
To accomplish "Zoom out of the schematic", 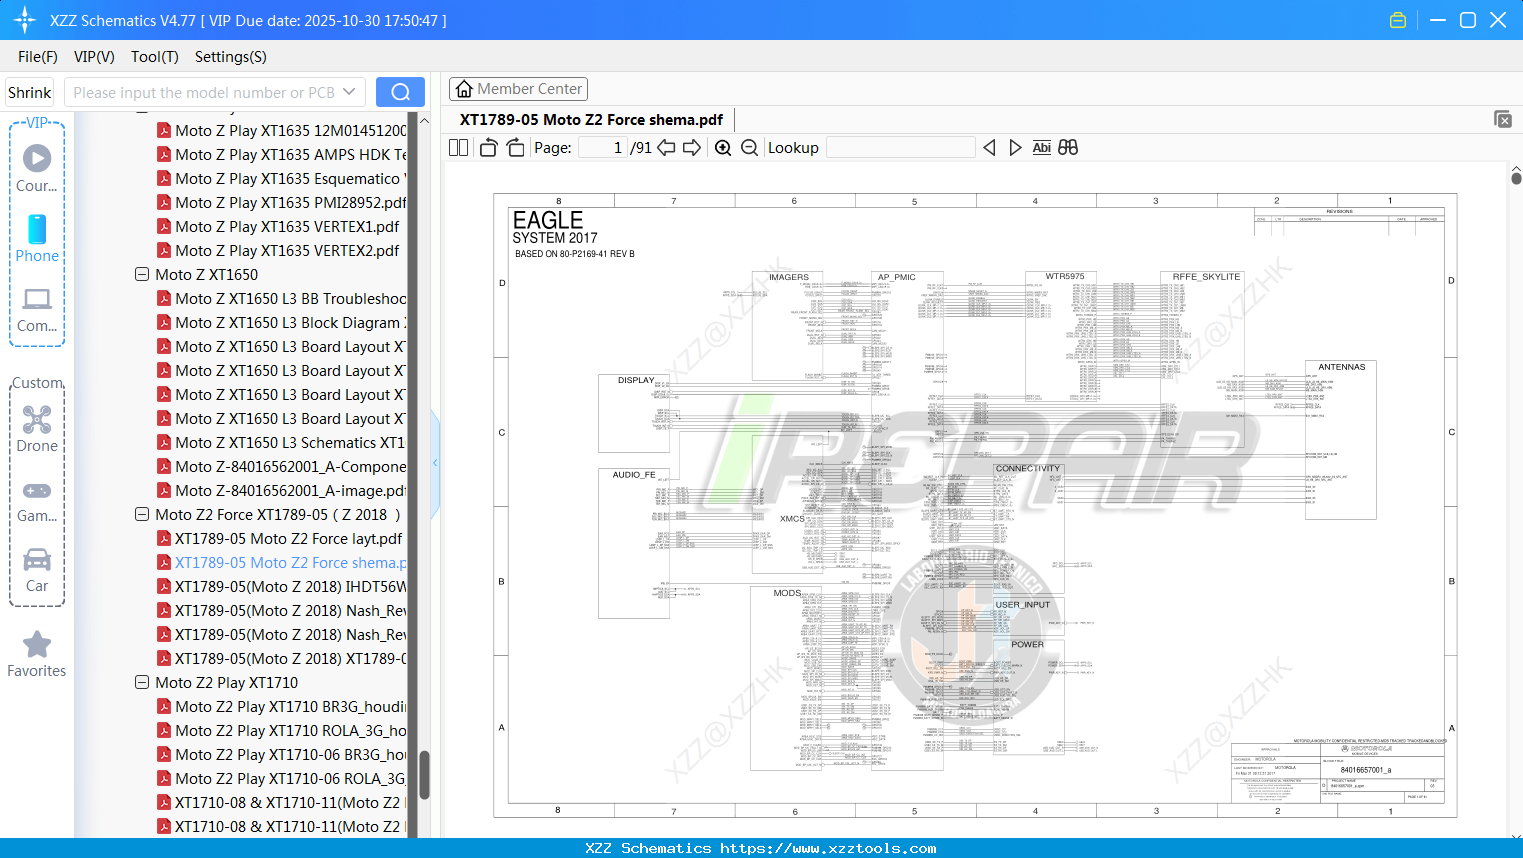I will tap(749, 148).
